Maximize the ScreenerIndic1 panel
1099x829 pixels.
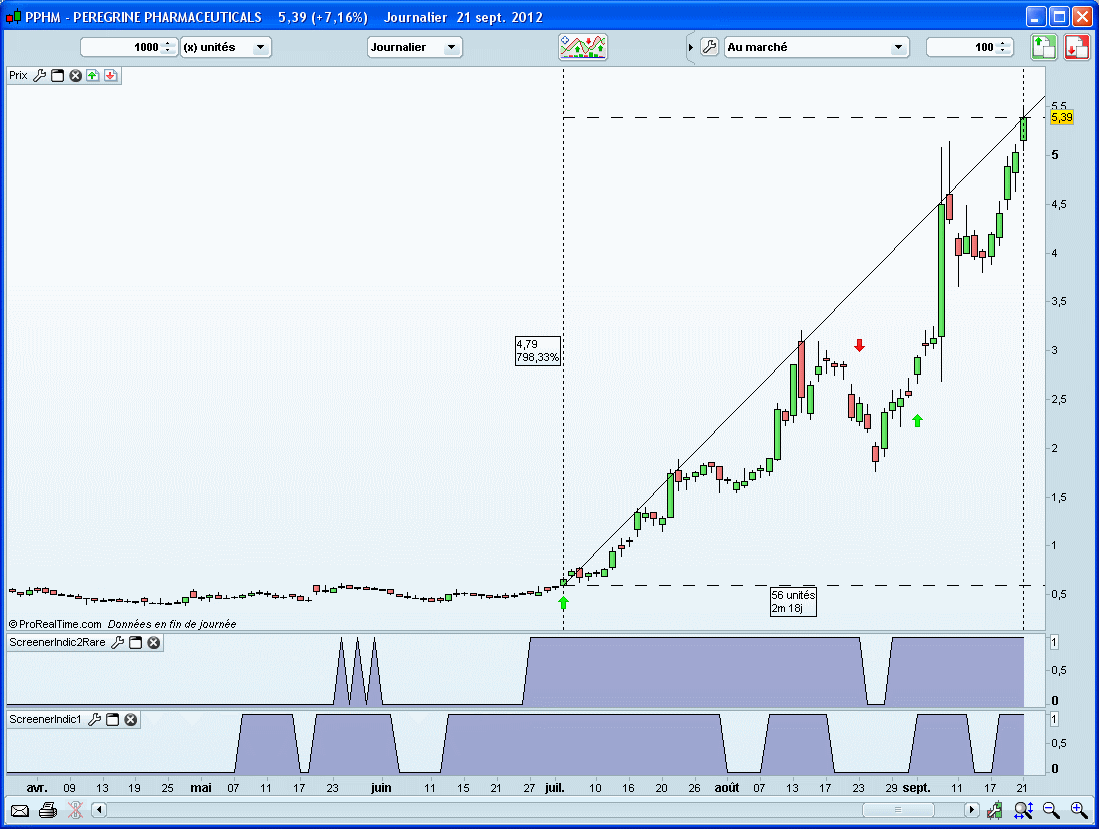(113, 719)
